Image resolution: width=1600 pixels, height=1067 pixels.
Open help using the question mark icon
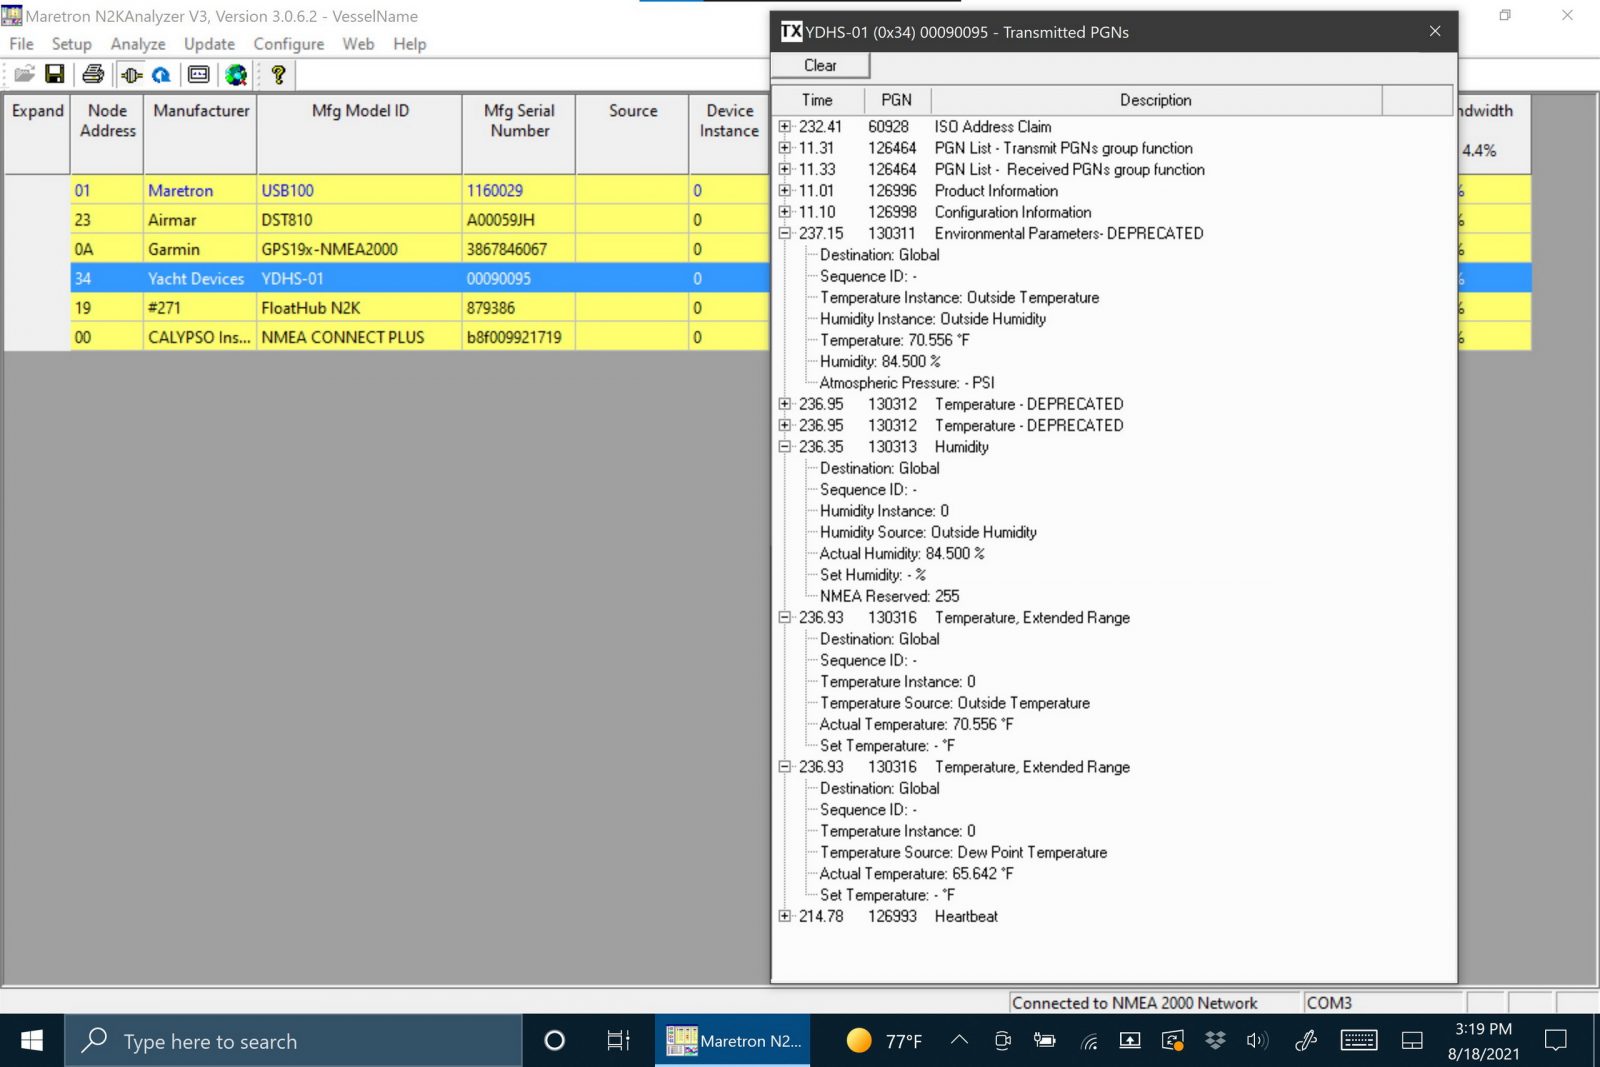coord(278,74)
